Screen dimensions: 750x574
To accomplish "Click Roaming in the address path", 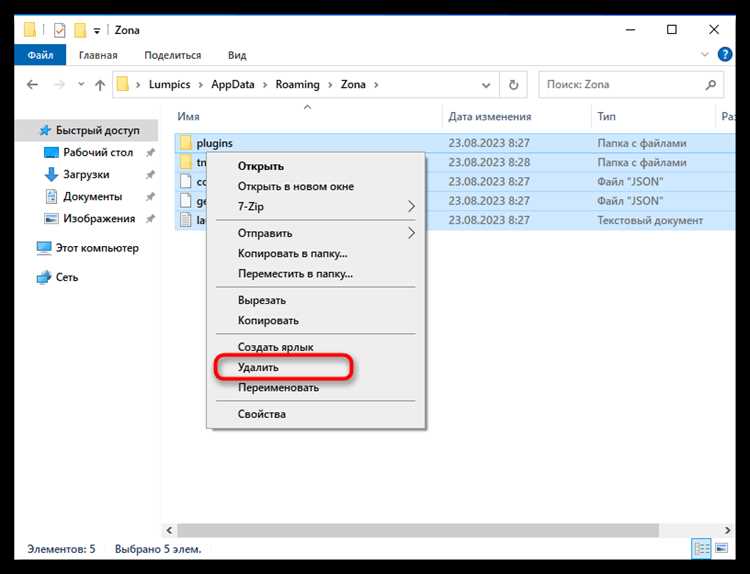I will tap(298, 84).
